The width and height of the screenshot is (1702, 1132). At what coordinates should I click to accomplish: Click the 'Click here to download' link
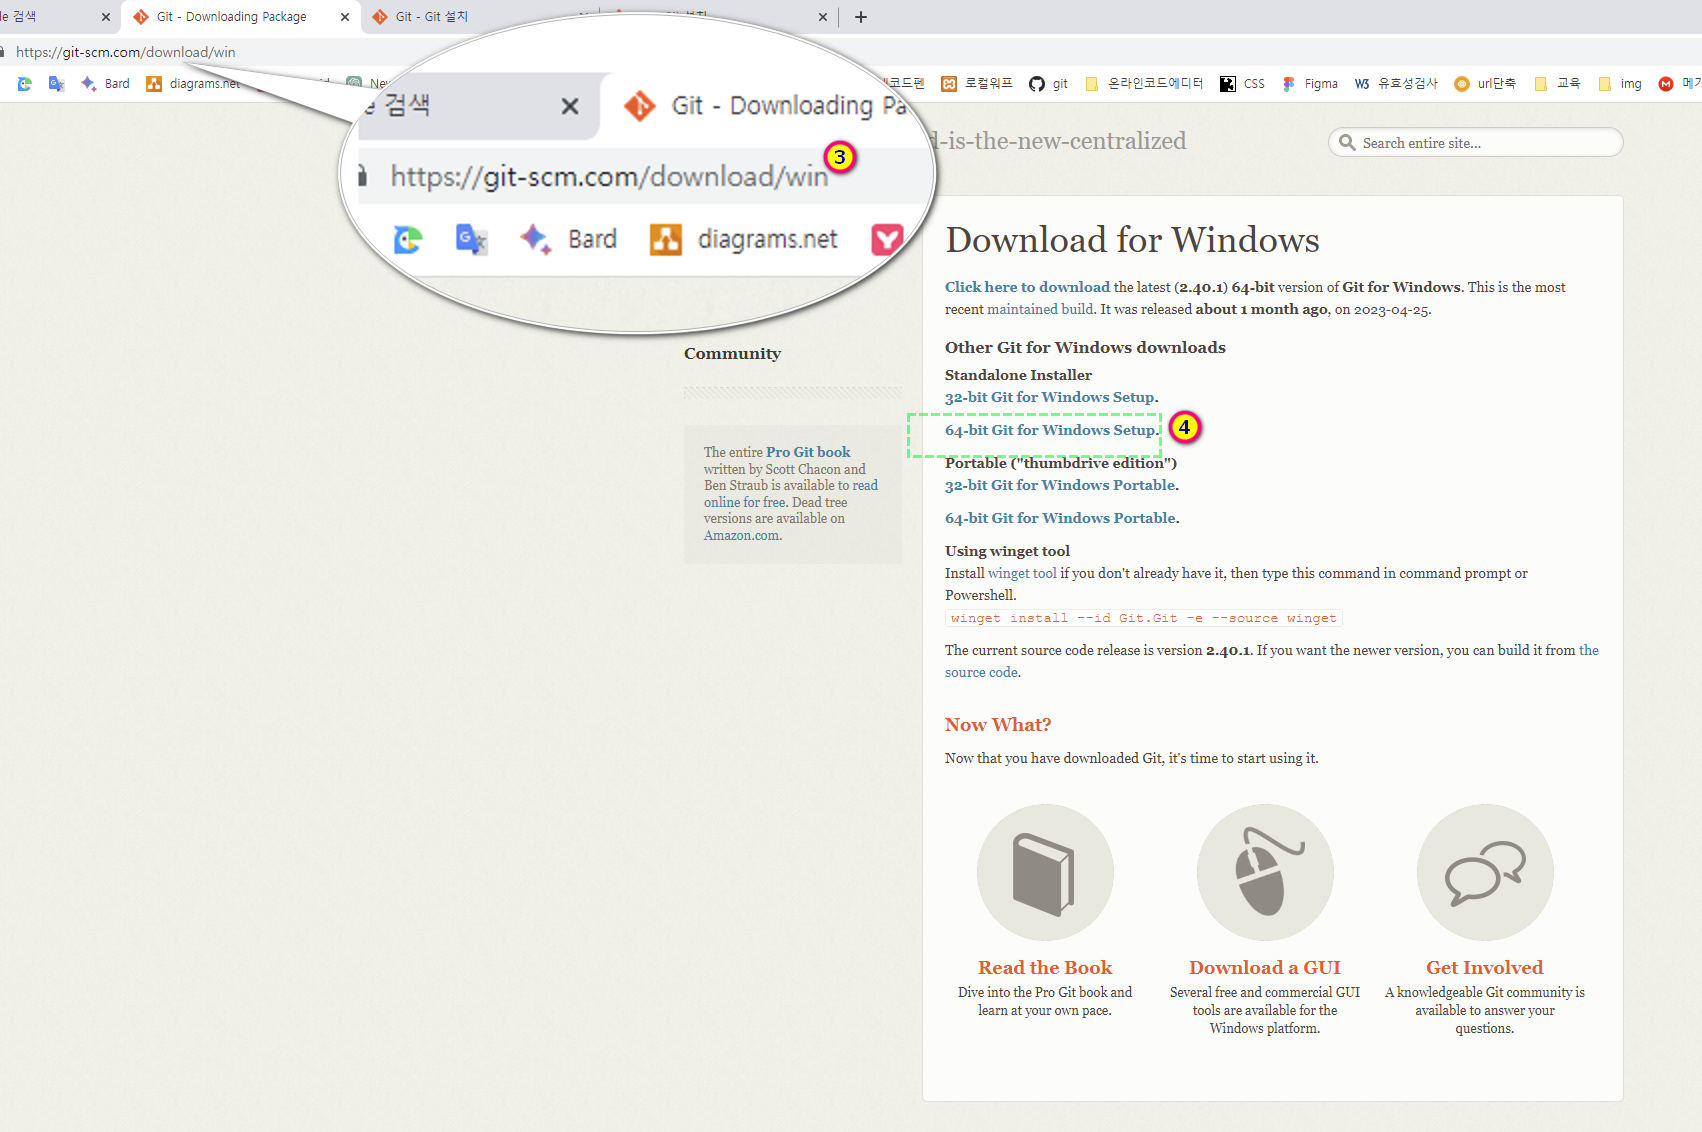point(1027,287)
